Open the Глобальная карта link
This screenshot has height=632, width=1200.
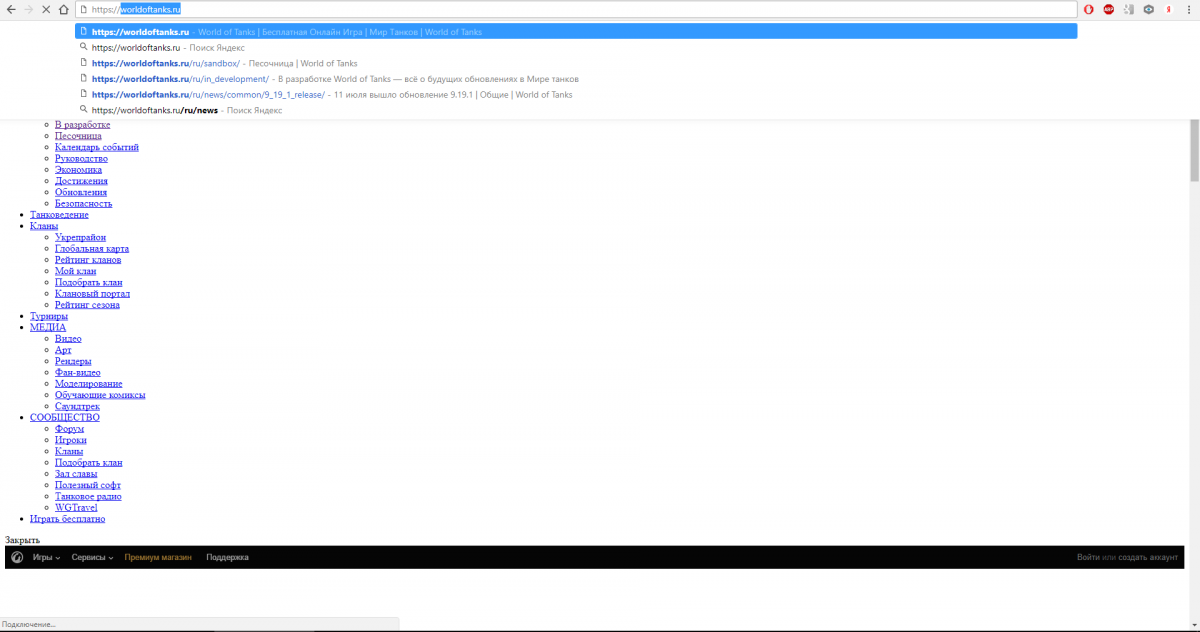pyautogui.click(x=92, y=249)
